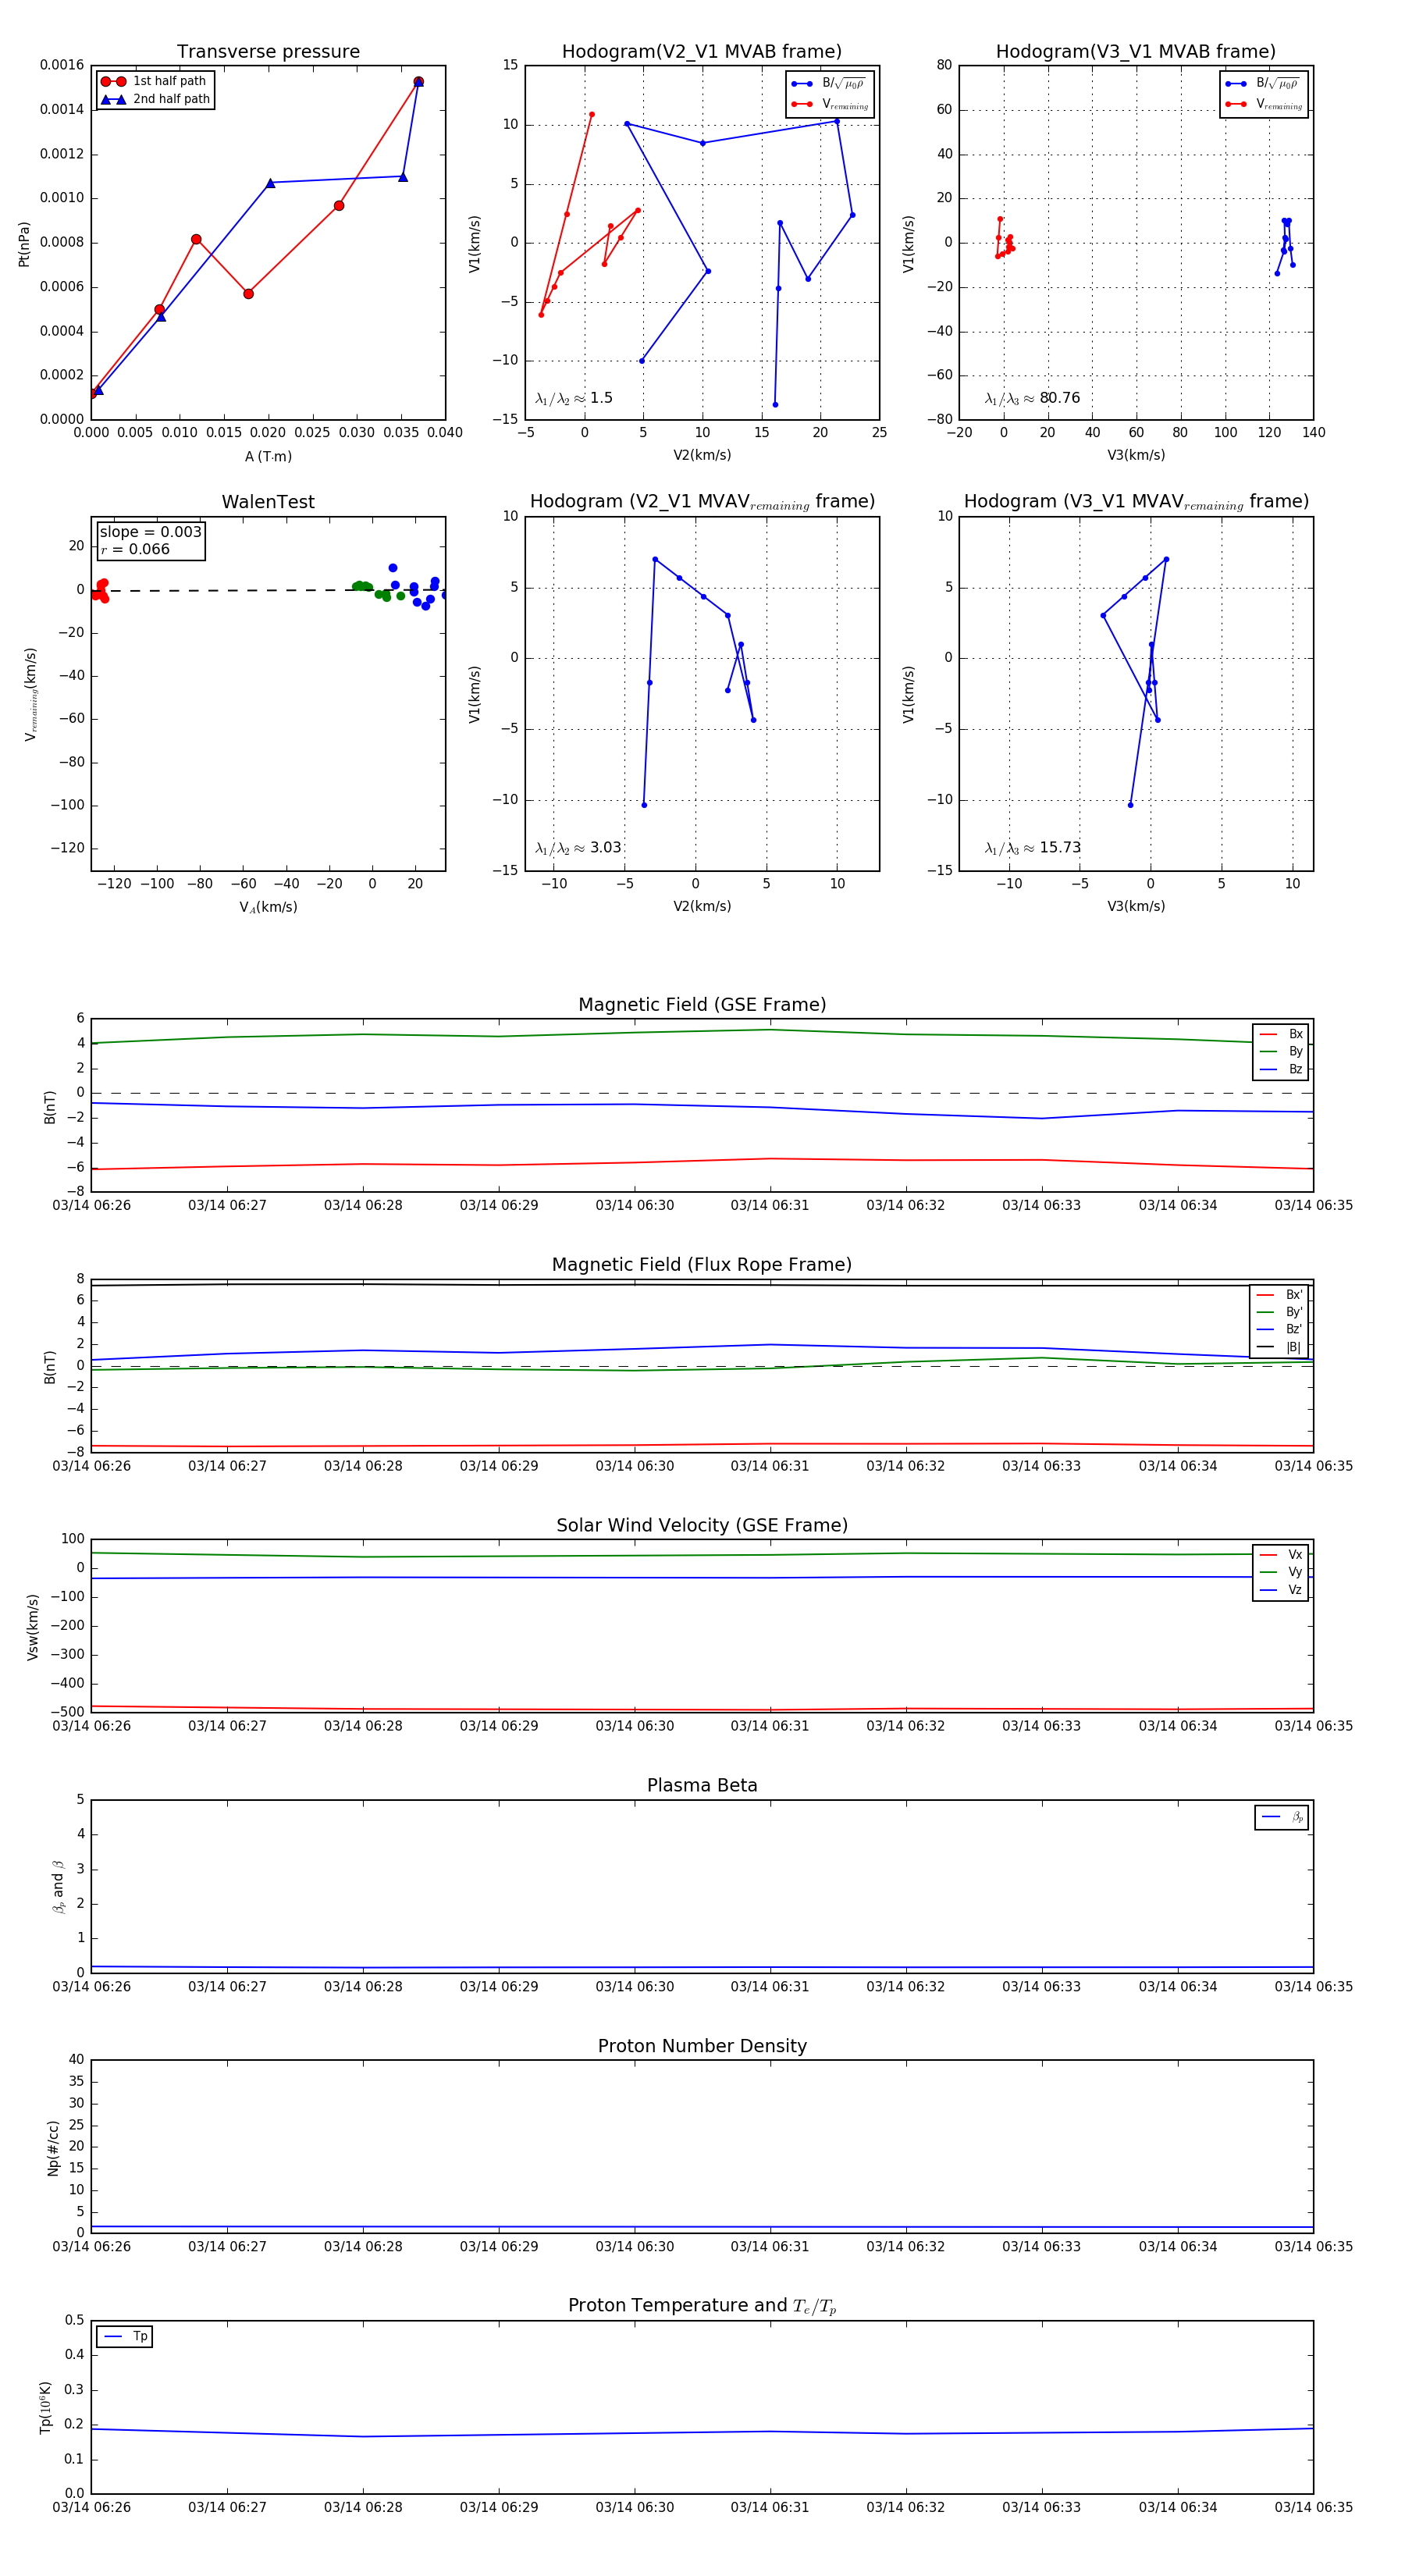Click the λ1/λ3 ≈ 15.73 annotation
Image resolution: width=1405 pixels, height=2576 pixels.
pyautogui.click(x=1032, y=848)
